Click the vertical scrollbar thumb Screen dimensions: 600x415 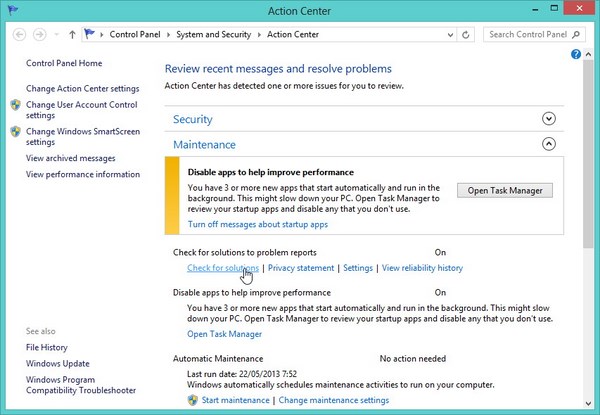coord(589,154)
